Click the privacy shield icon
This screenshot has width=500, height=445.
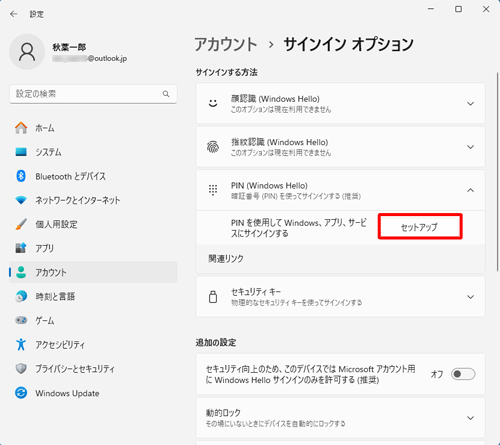pyautogui.click(x=21, y=368)
